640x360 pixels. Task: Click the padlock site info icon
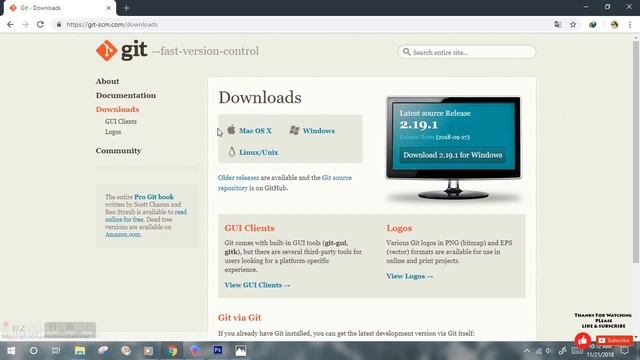[59, 24]
